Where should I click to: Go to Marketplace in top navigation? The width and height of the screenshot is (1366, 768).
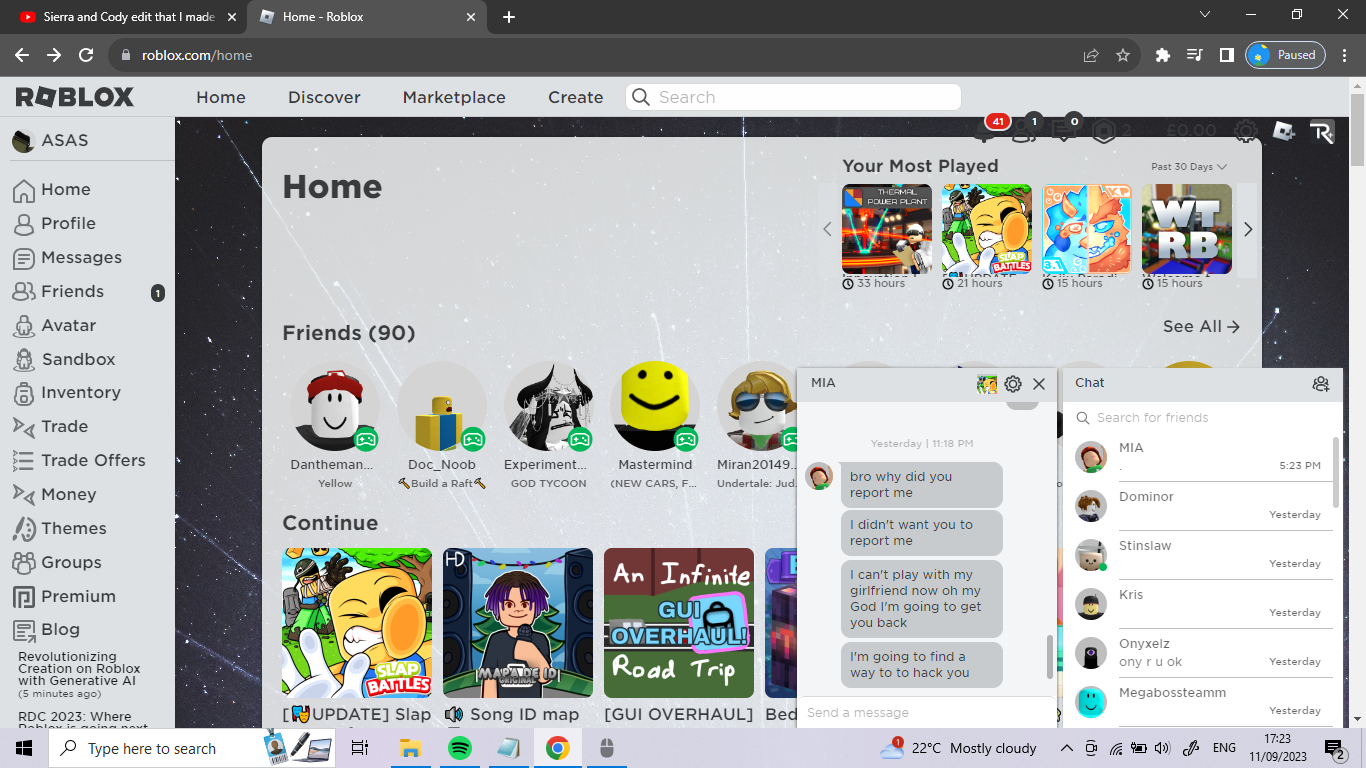(454, 97)
